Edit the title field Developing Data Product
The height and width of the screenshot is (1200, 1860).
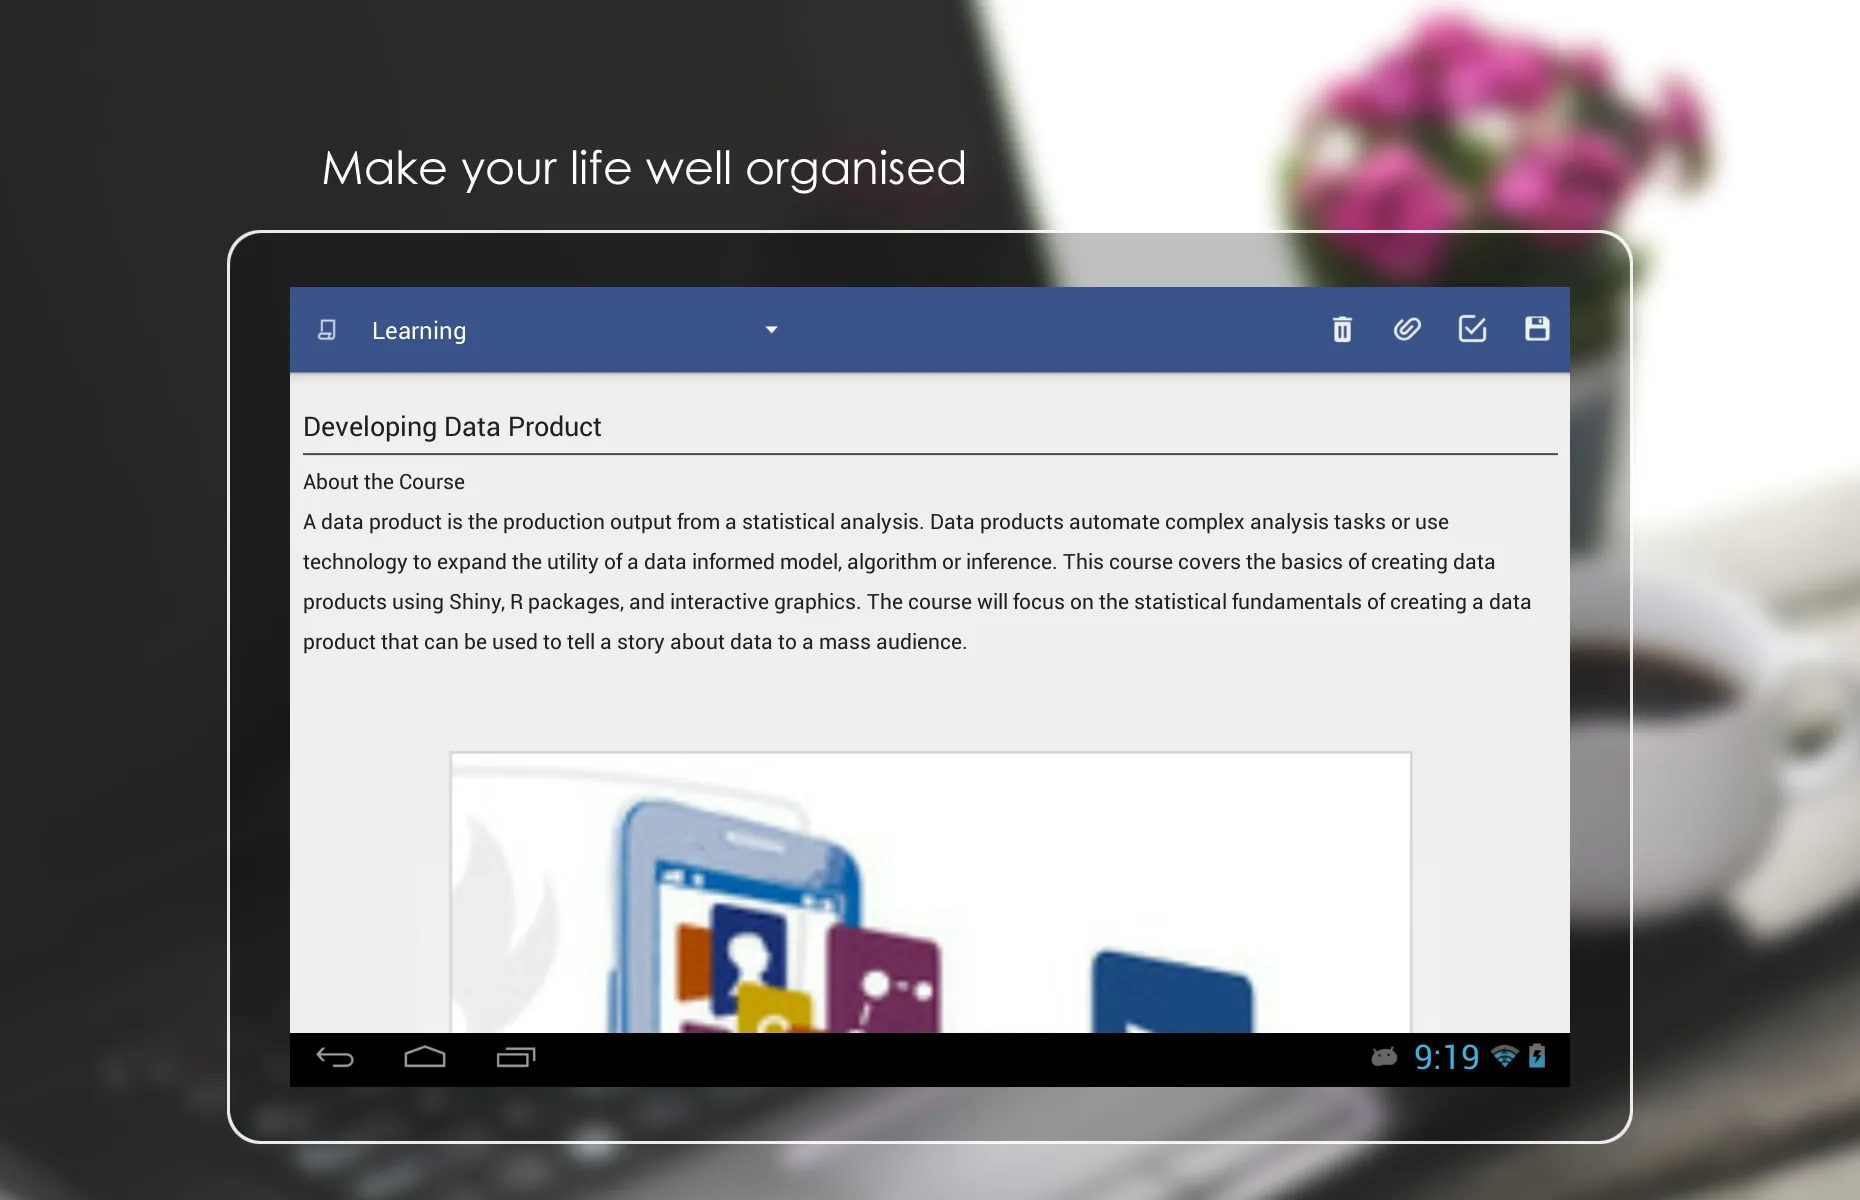coord(930,427)
